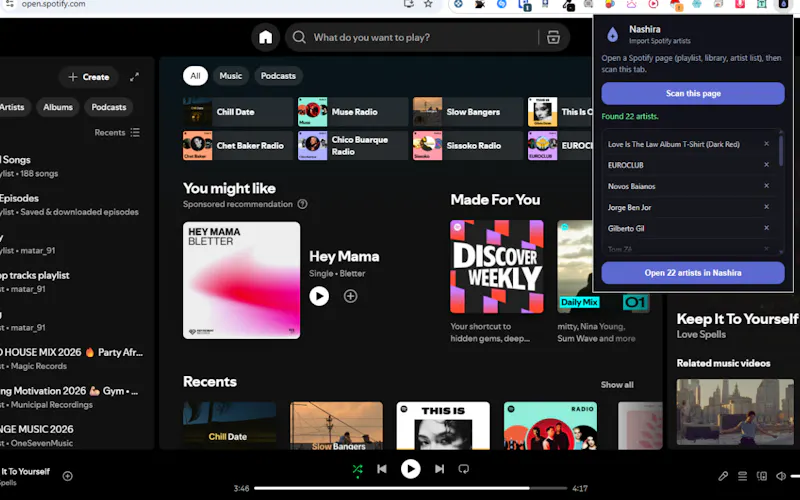Open the Sissoko Radio tile
Viewport: 800px width, 500px height.
(468, 145)
